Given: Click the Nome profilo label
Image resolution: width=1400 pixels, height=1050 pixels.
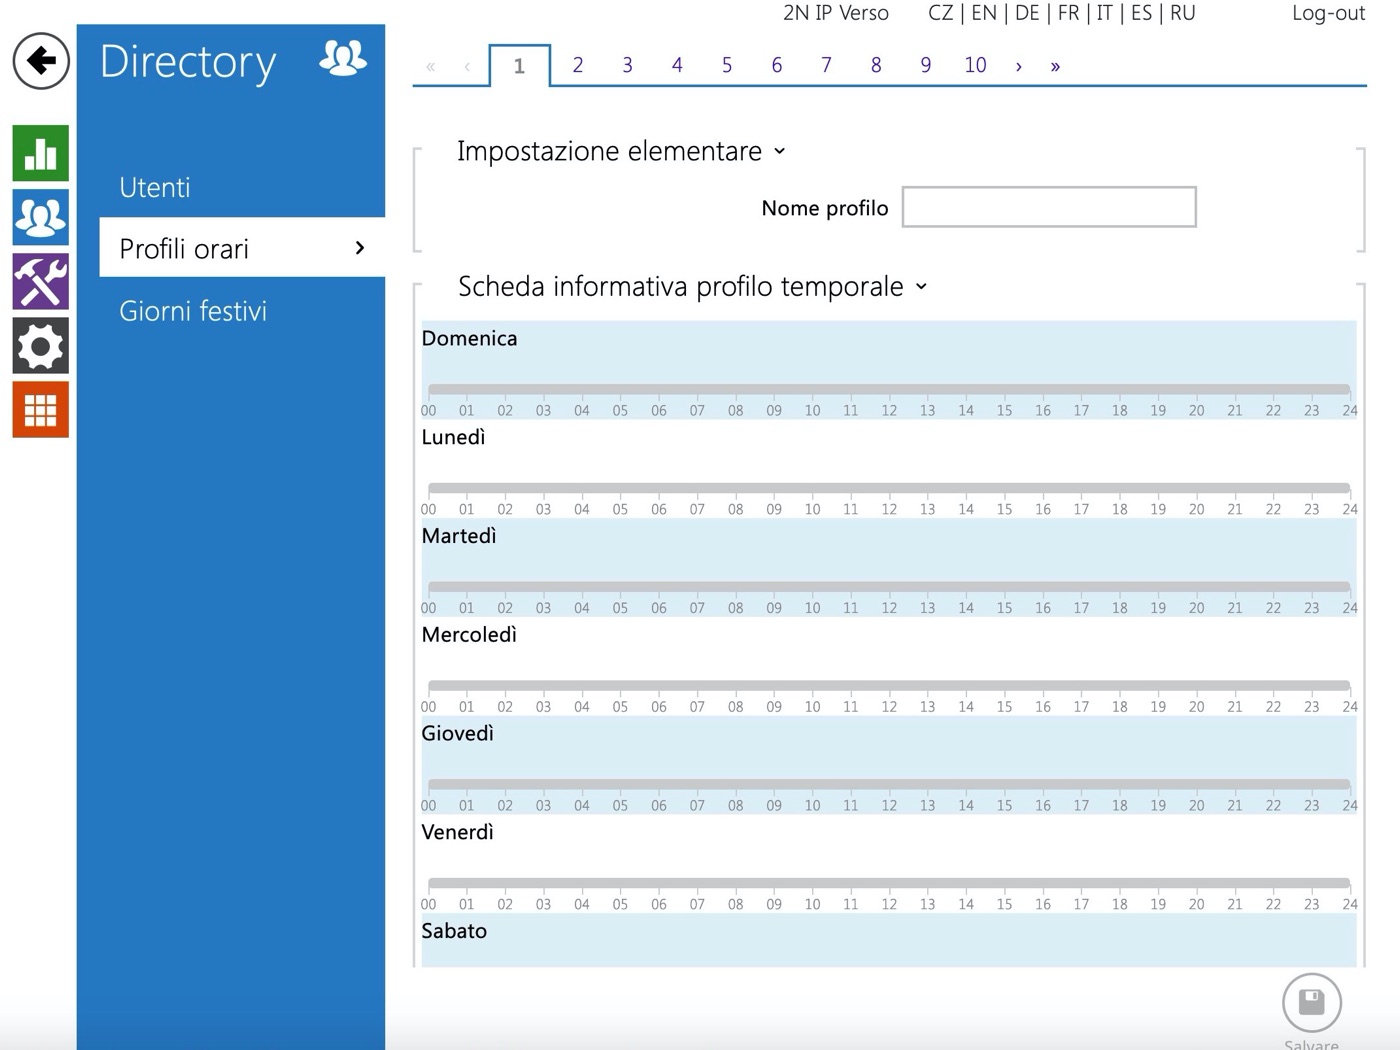Looking at the screenshot, I should (825, 208).
